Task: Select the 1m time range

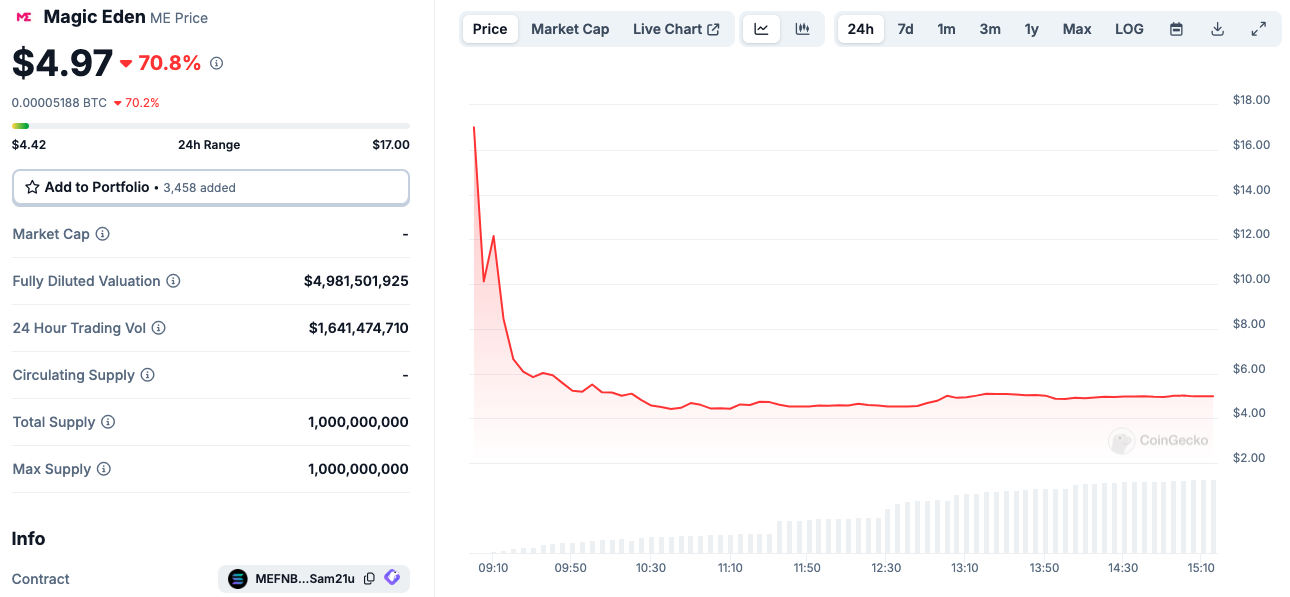Action: pos(946,29)
